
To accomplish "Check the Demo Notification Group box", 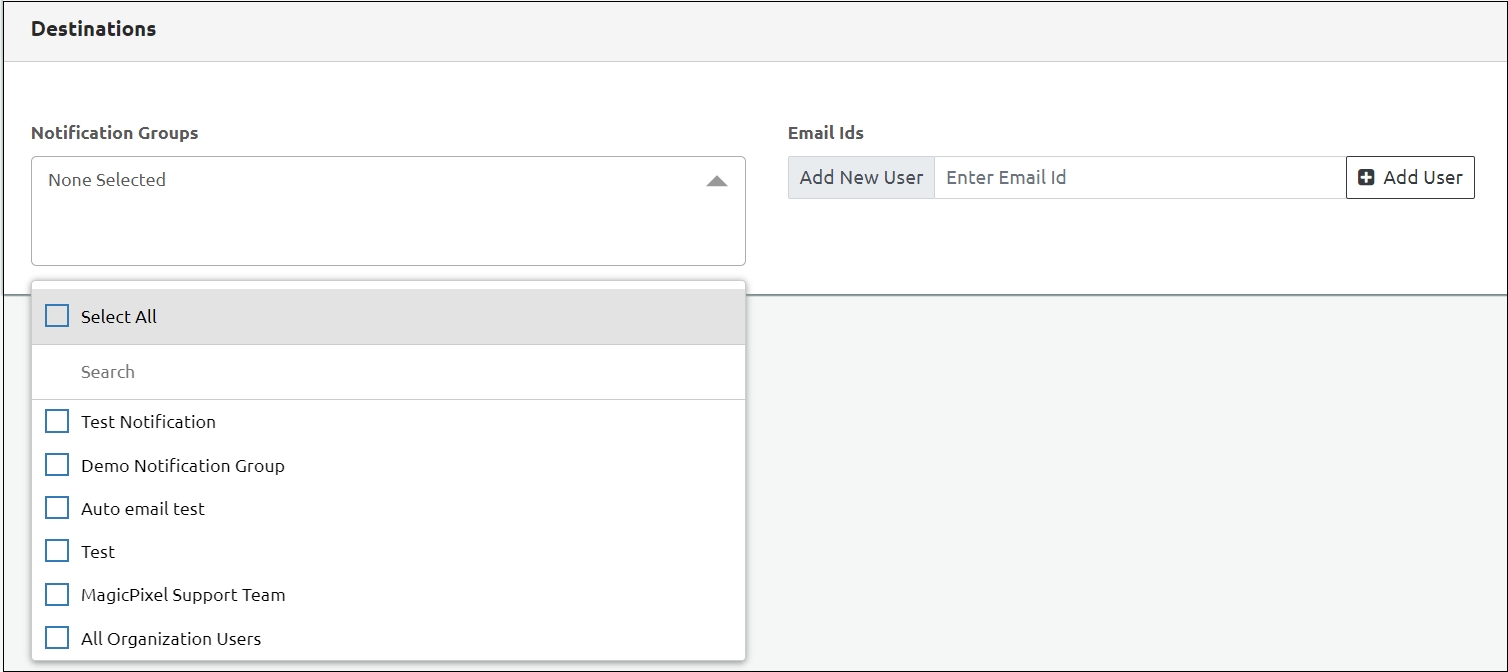I will tap(57, 465).
